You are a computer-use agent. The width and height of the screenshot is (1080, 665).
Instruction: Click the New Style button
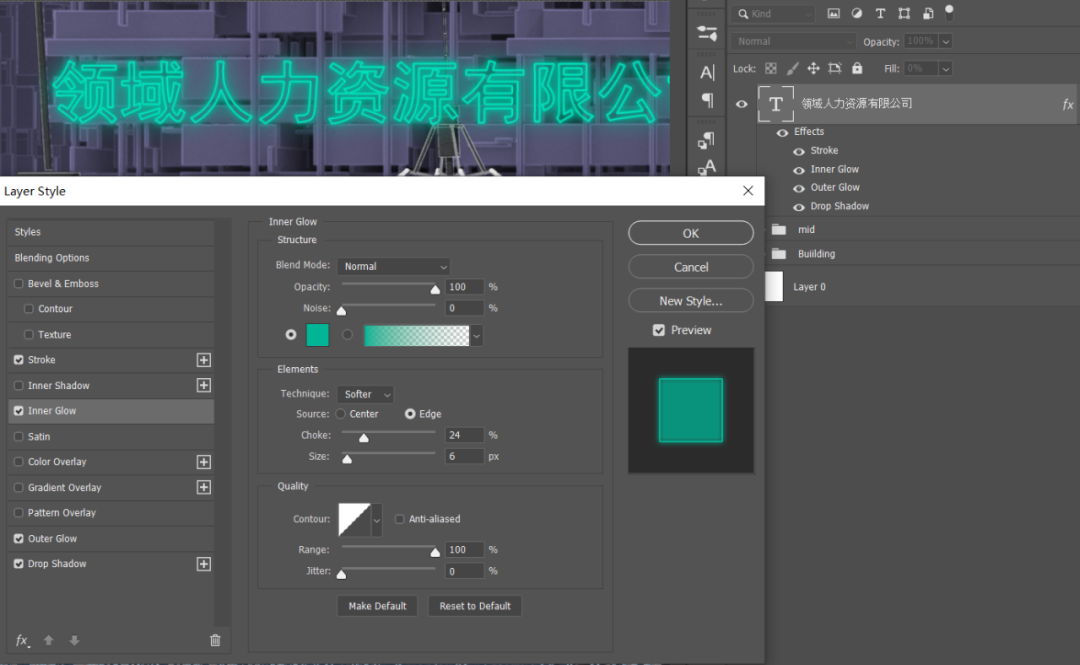(x=690, y=301)
